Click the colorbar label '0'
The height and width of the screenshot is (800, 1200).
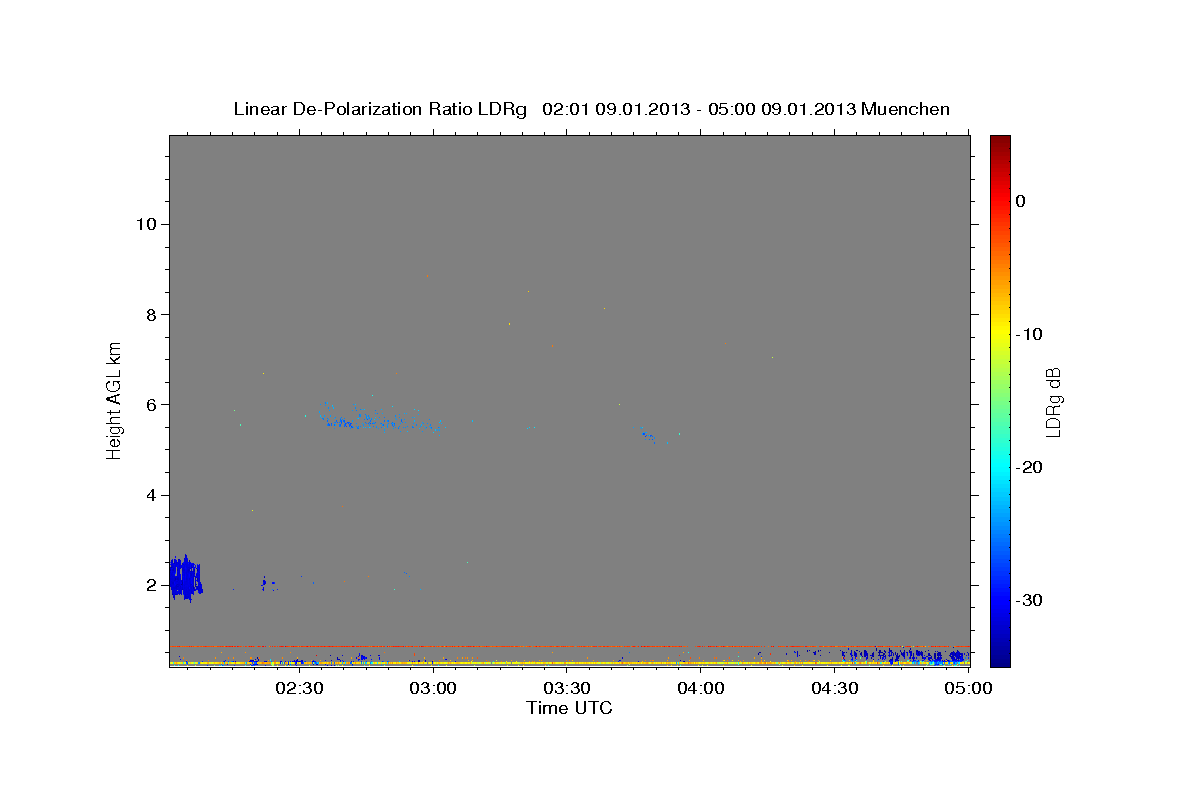point(1021,201)
